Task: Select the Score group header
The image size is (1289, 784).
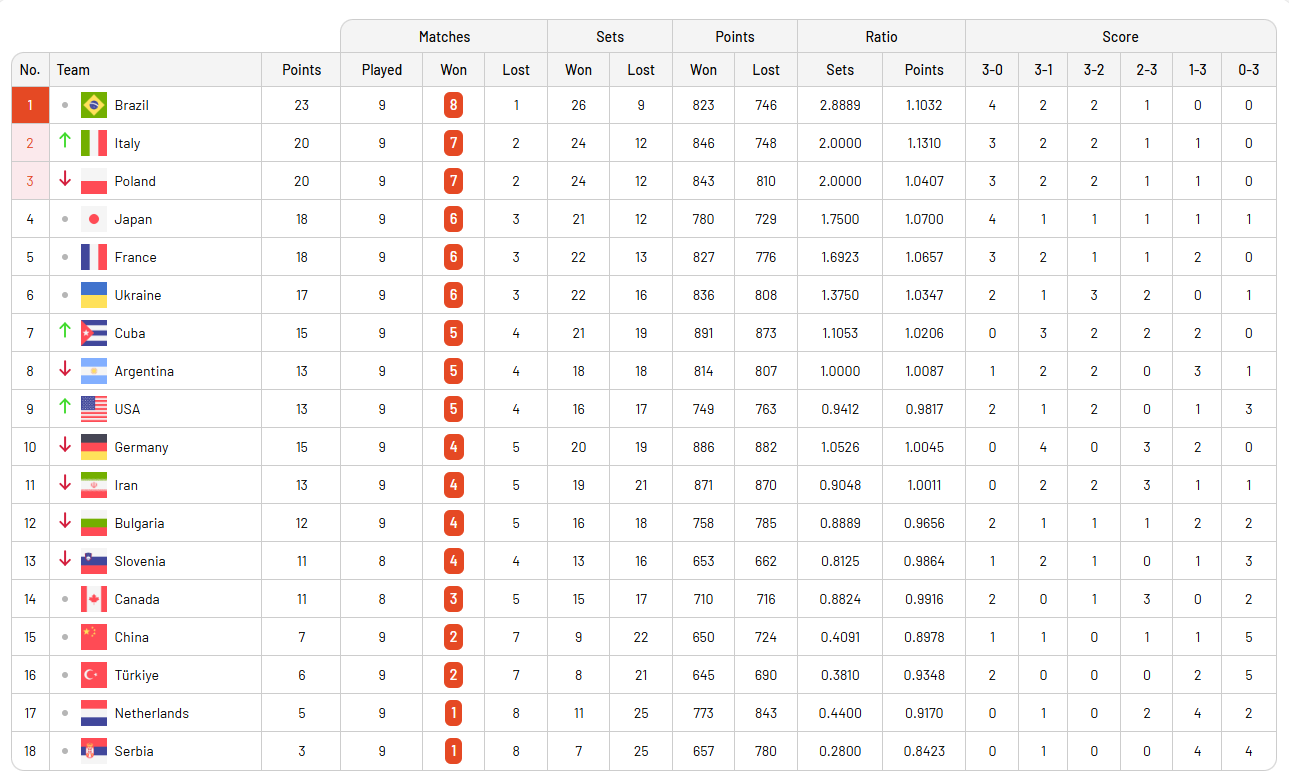Action: click(x=1120, y=37)
